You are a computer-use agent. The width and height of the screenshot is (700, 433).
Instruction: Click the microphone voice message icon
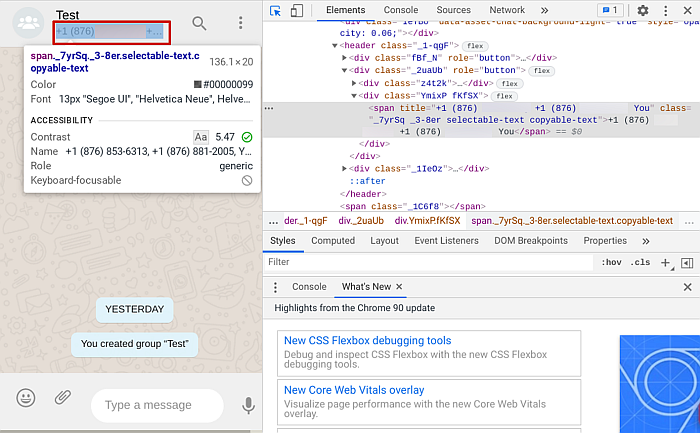tap(248, 405)
